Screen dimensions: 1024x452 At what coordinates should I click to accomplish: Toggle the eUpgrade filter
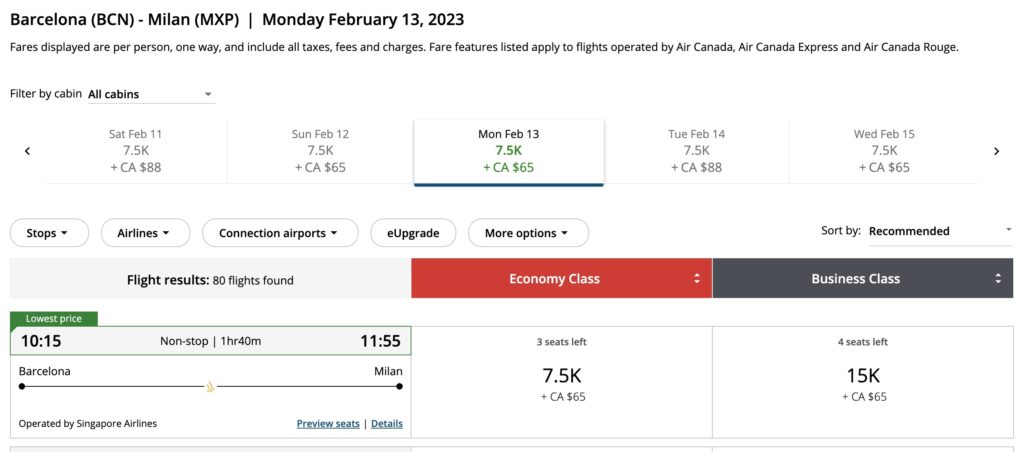tap(413, 233)
